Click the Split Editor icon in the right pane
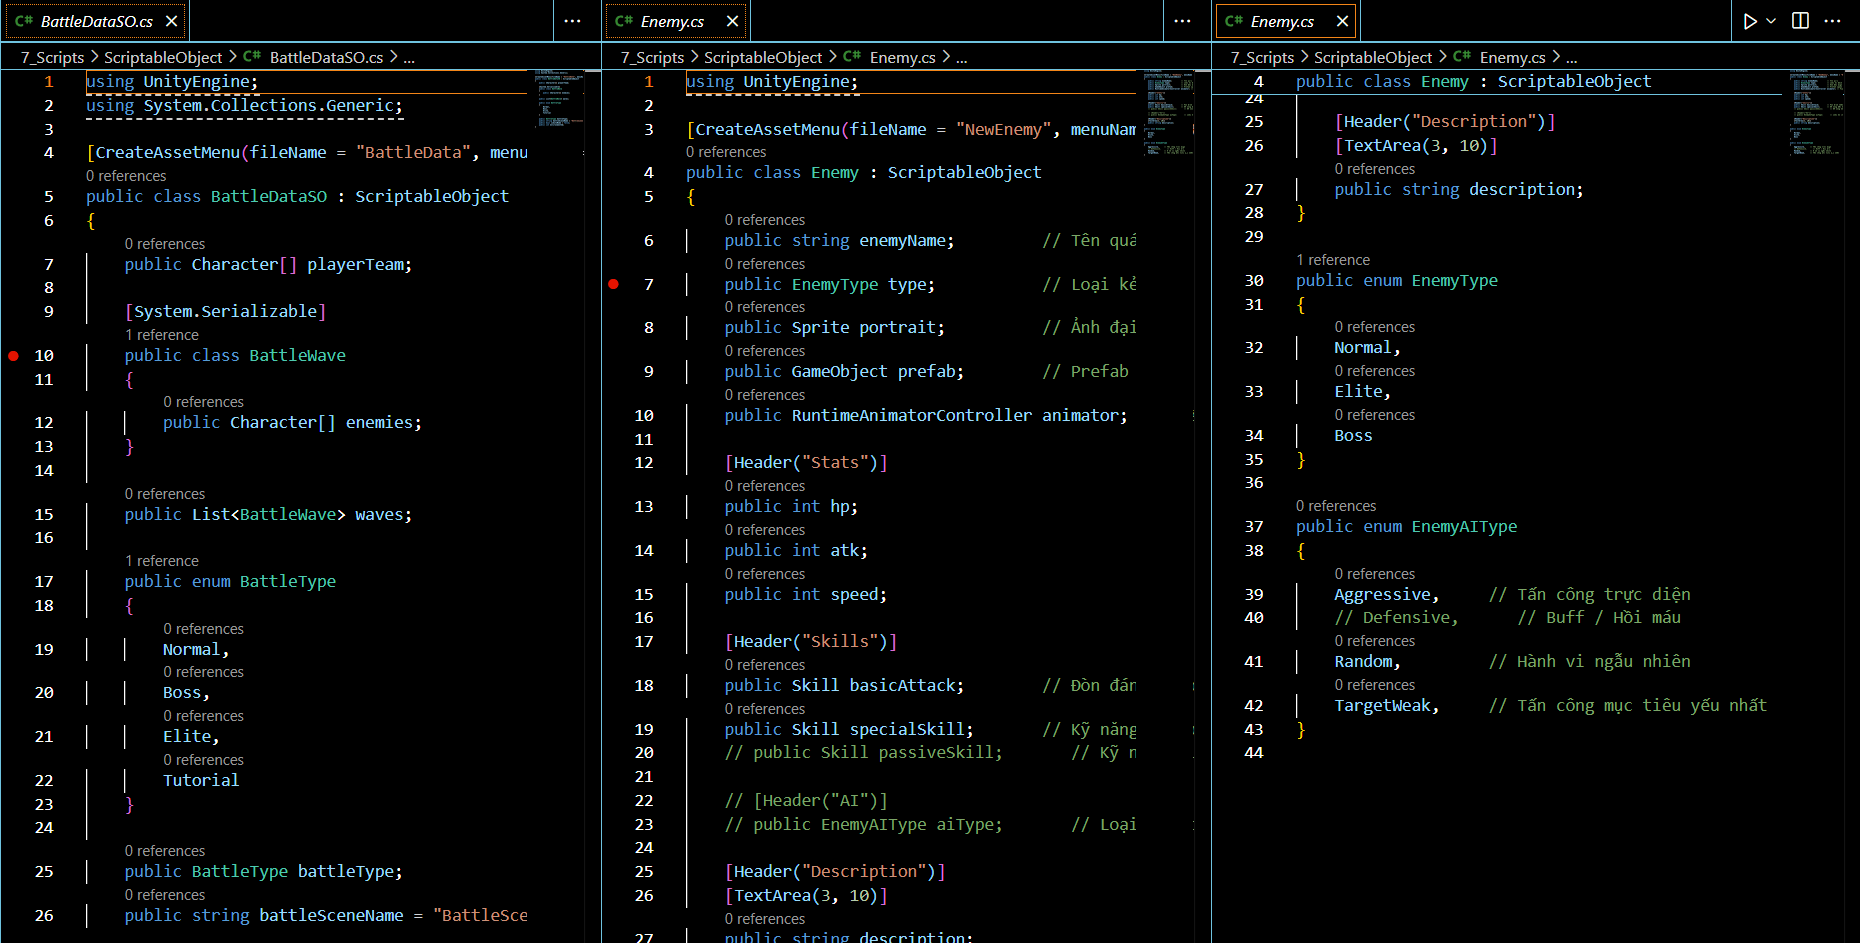This screenshot has height=943, width=1860. coord(1800,21)
